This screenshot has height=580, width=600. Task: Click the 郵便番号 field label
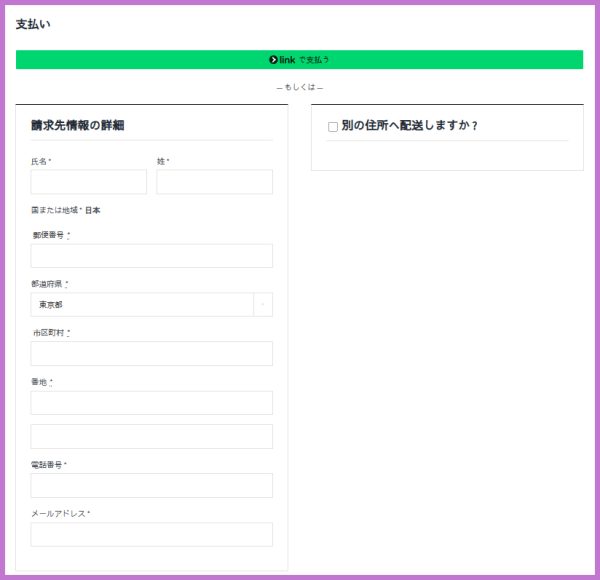(48, 235)
